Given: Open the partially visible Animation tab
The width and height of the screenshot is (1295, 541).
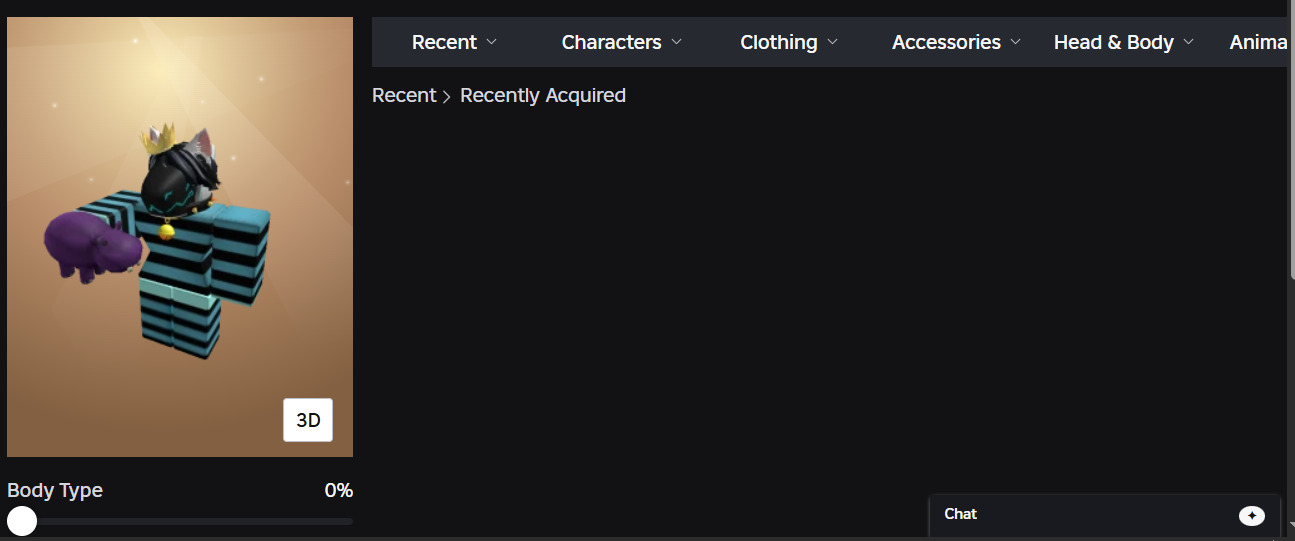Looking at the screenshot, I should (1258, 42).
